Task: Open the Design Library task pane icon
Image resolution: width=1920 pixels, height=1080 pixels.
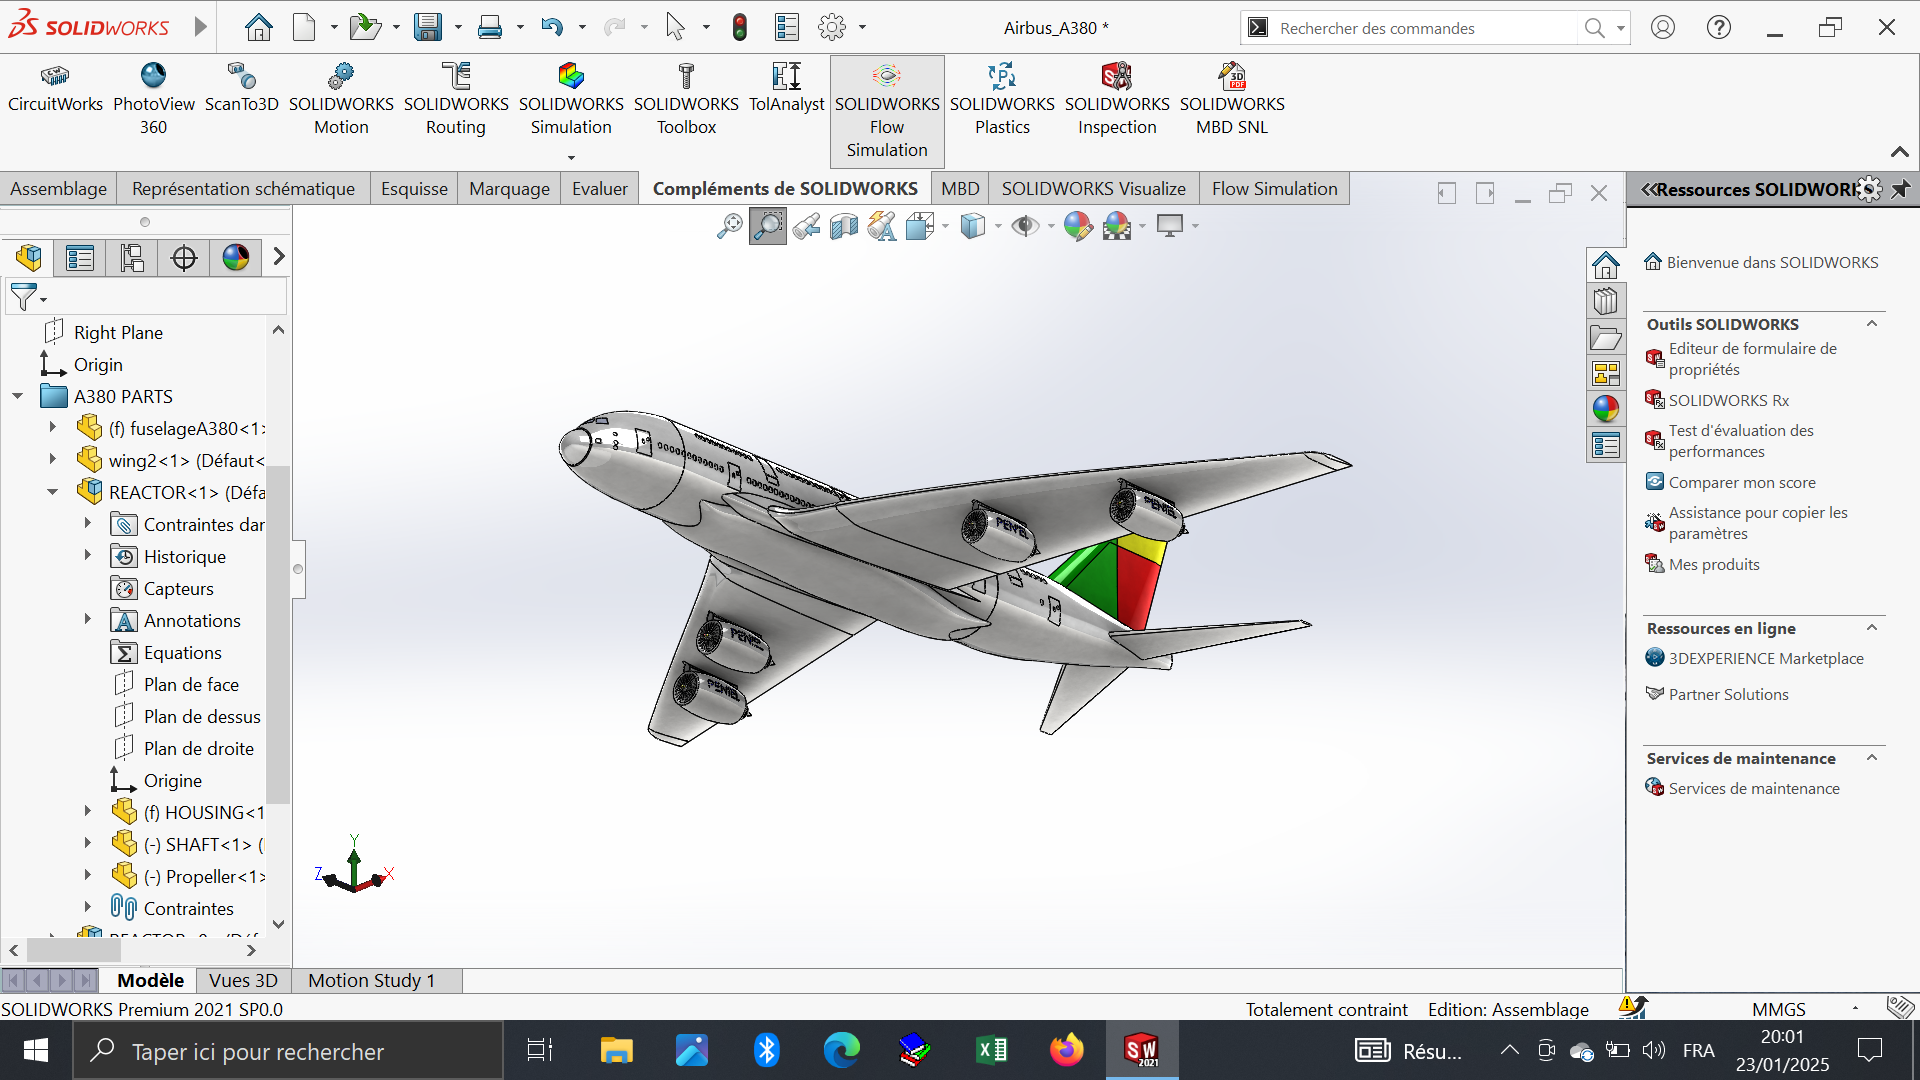Action: [x=1606, y=301]
